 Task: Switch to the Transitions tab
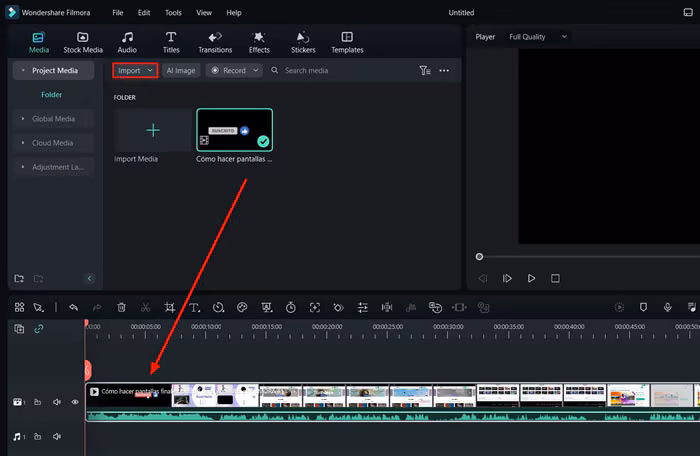pos(214,42)
